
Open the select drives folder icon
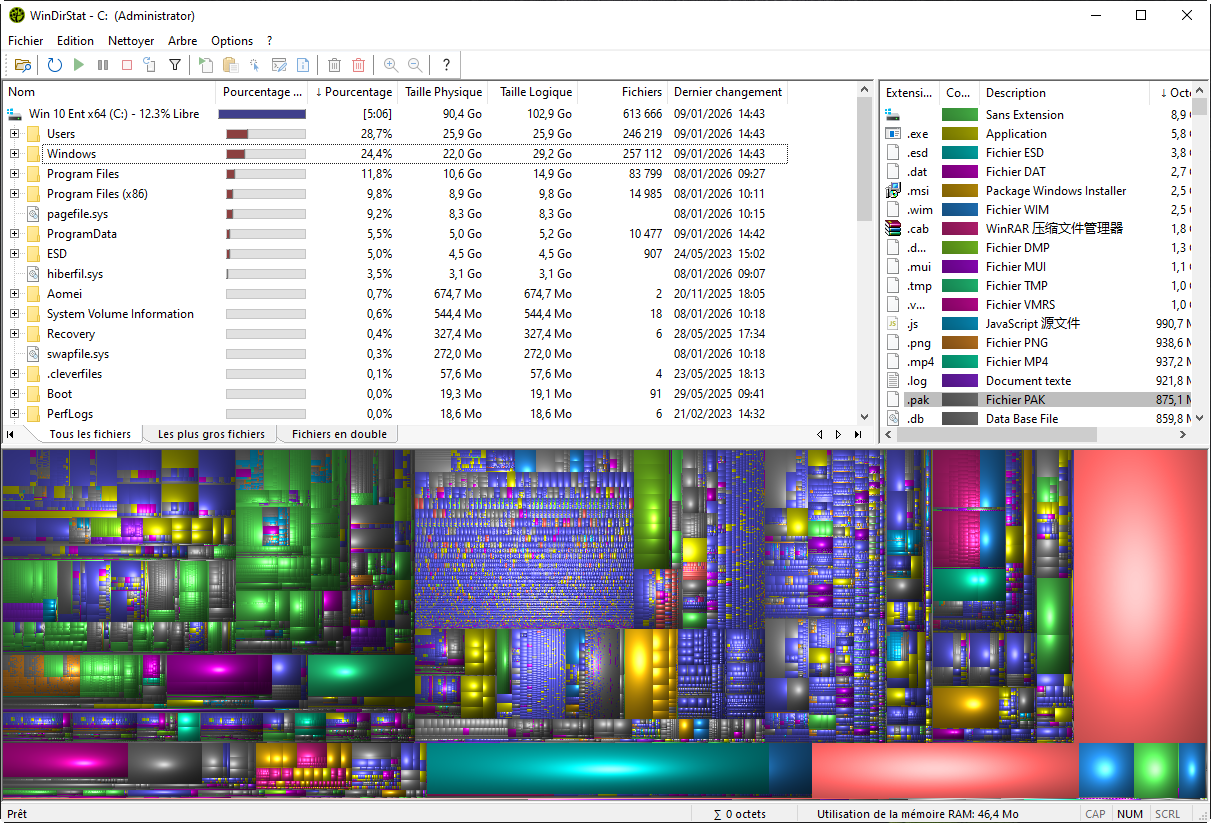[x=23, y=65]
